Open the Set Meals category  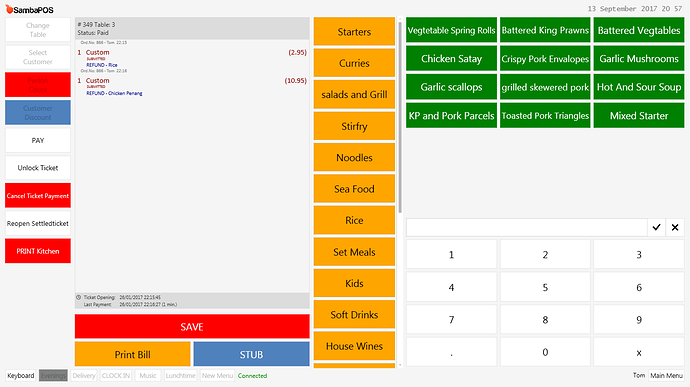(354, 252)
